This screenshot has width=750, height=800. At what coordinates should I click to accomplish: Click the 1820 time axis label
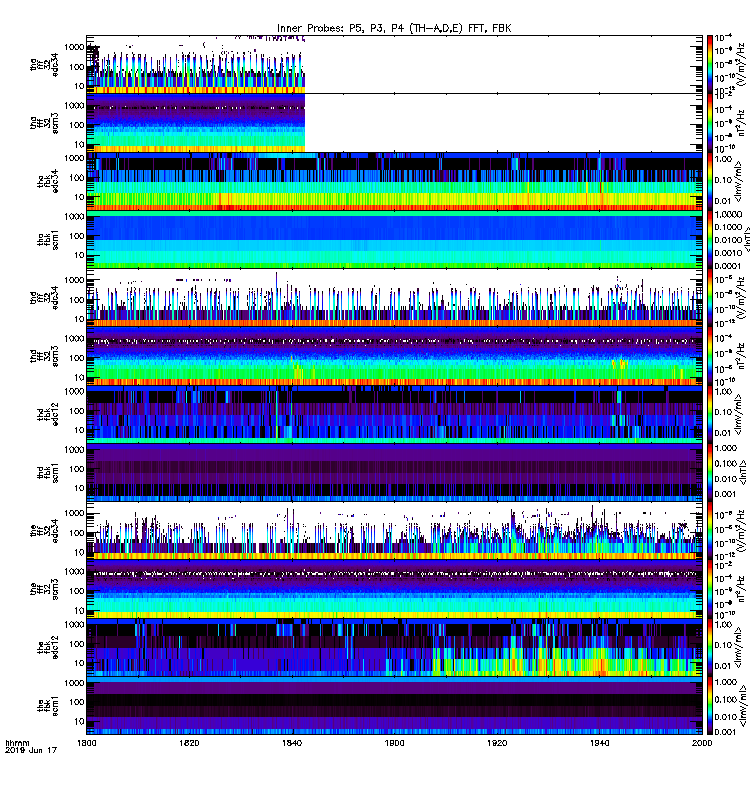tap(189, 743)
